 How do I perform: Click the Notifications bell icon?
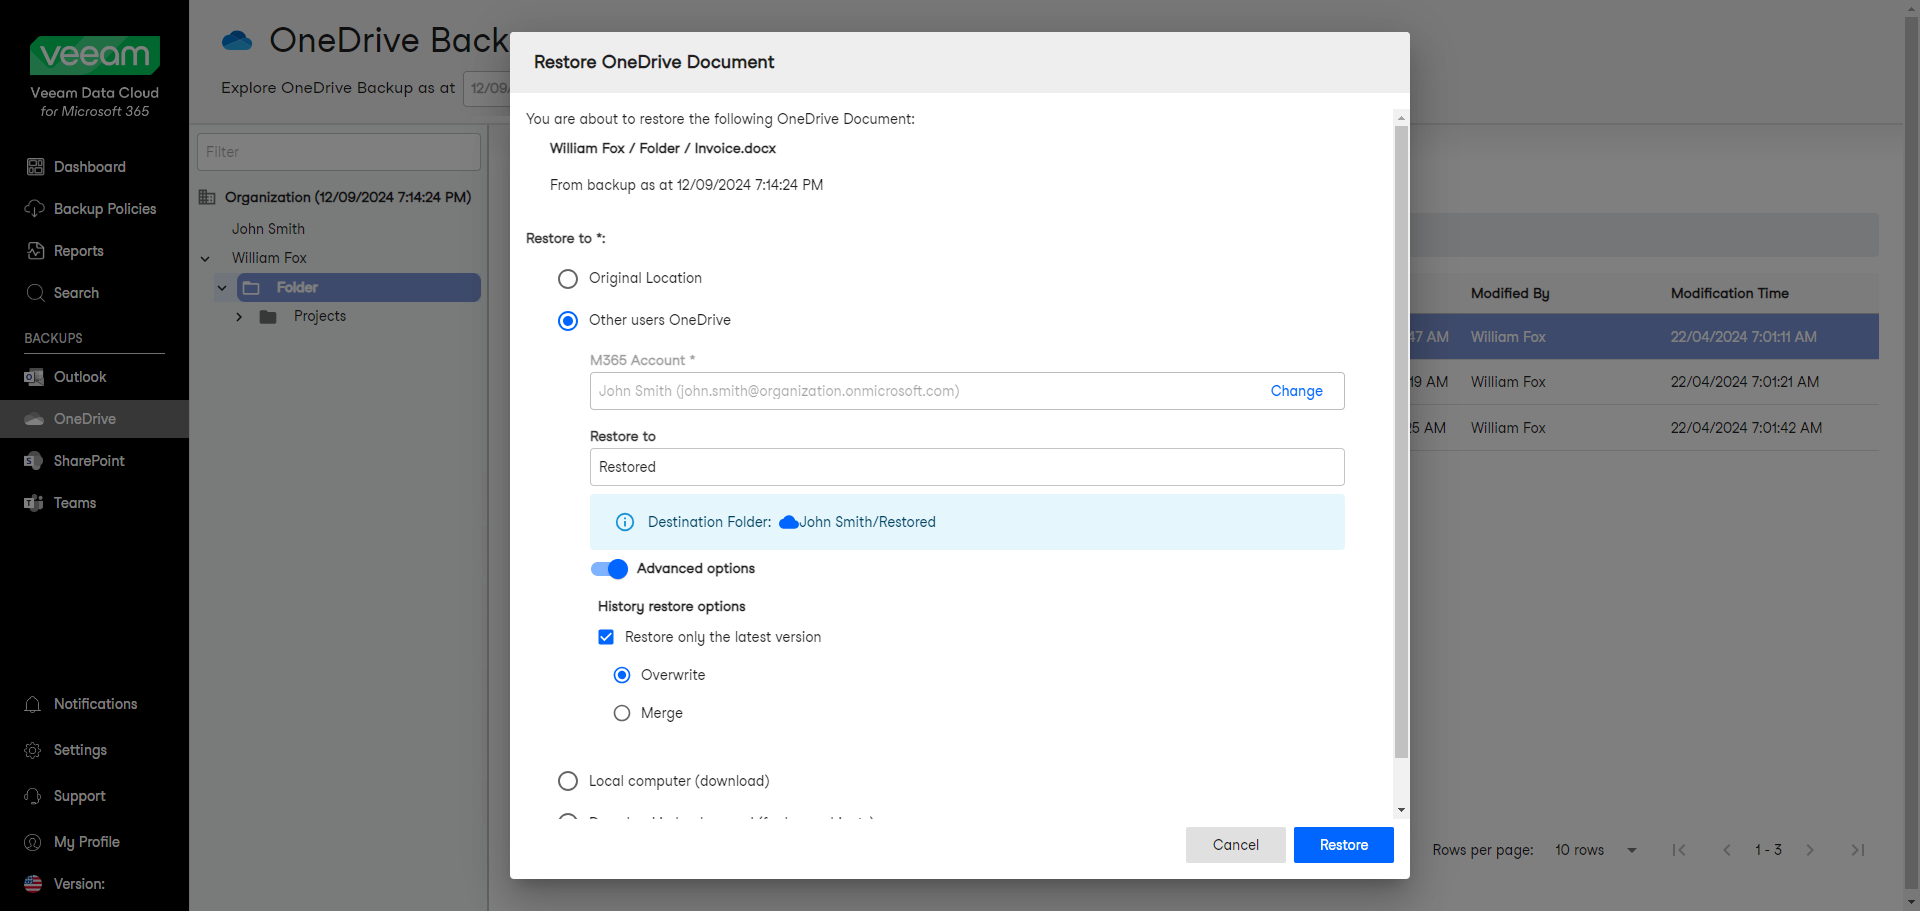[33, 704]
